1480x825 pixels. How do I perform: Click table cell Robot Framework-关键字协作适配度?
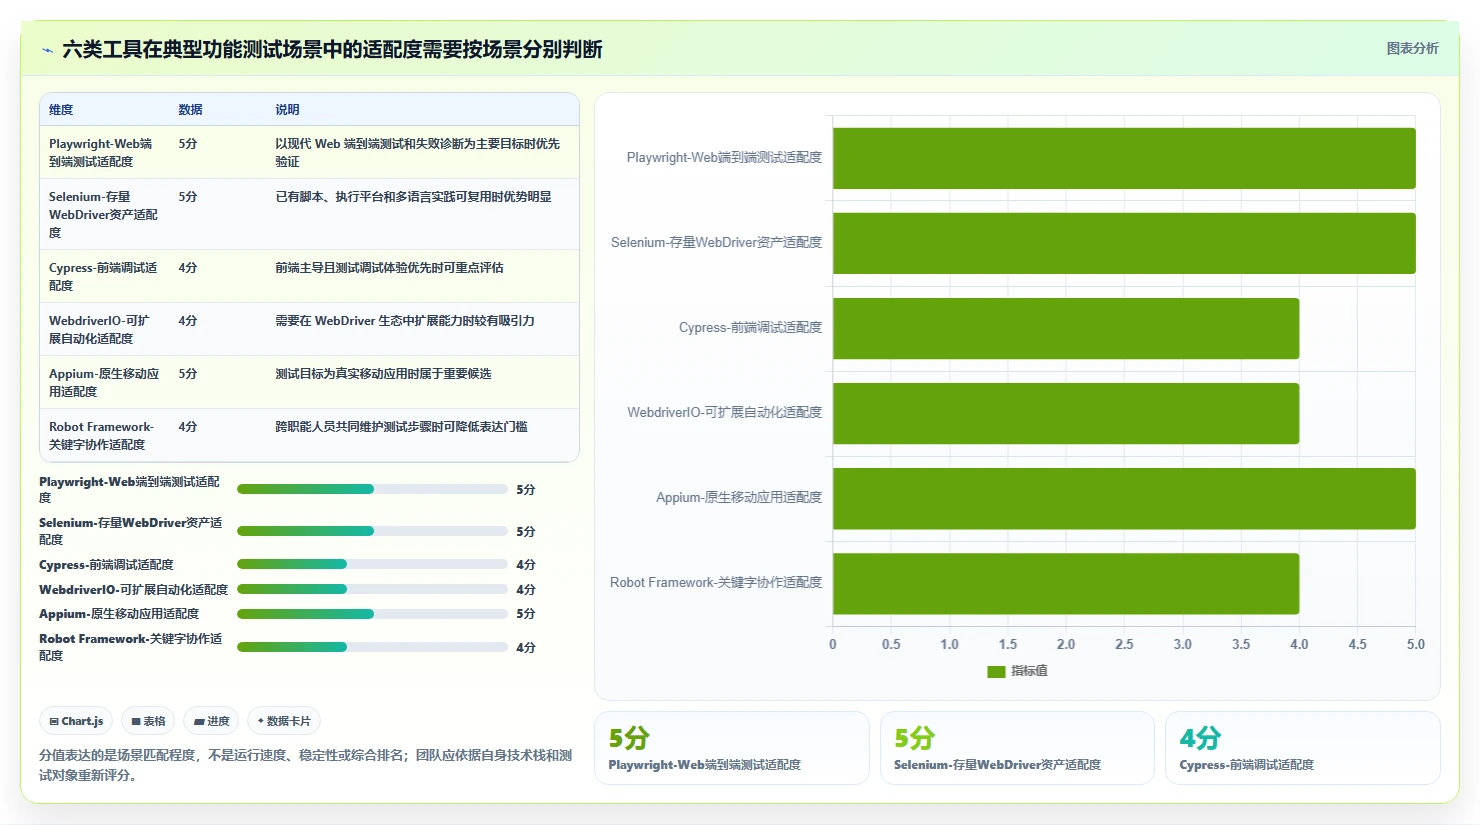coord(104,435)
